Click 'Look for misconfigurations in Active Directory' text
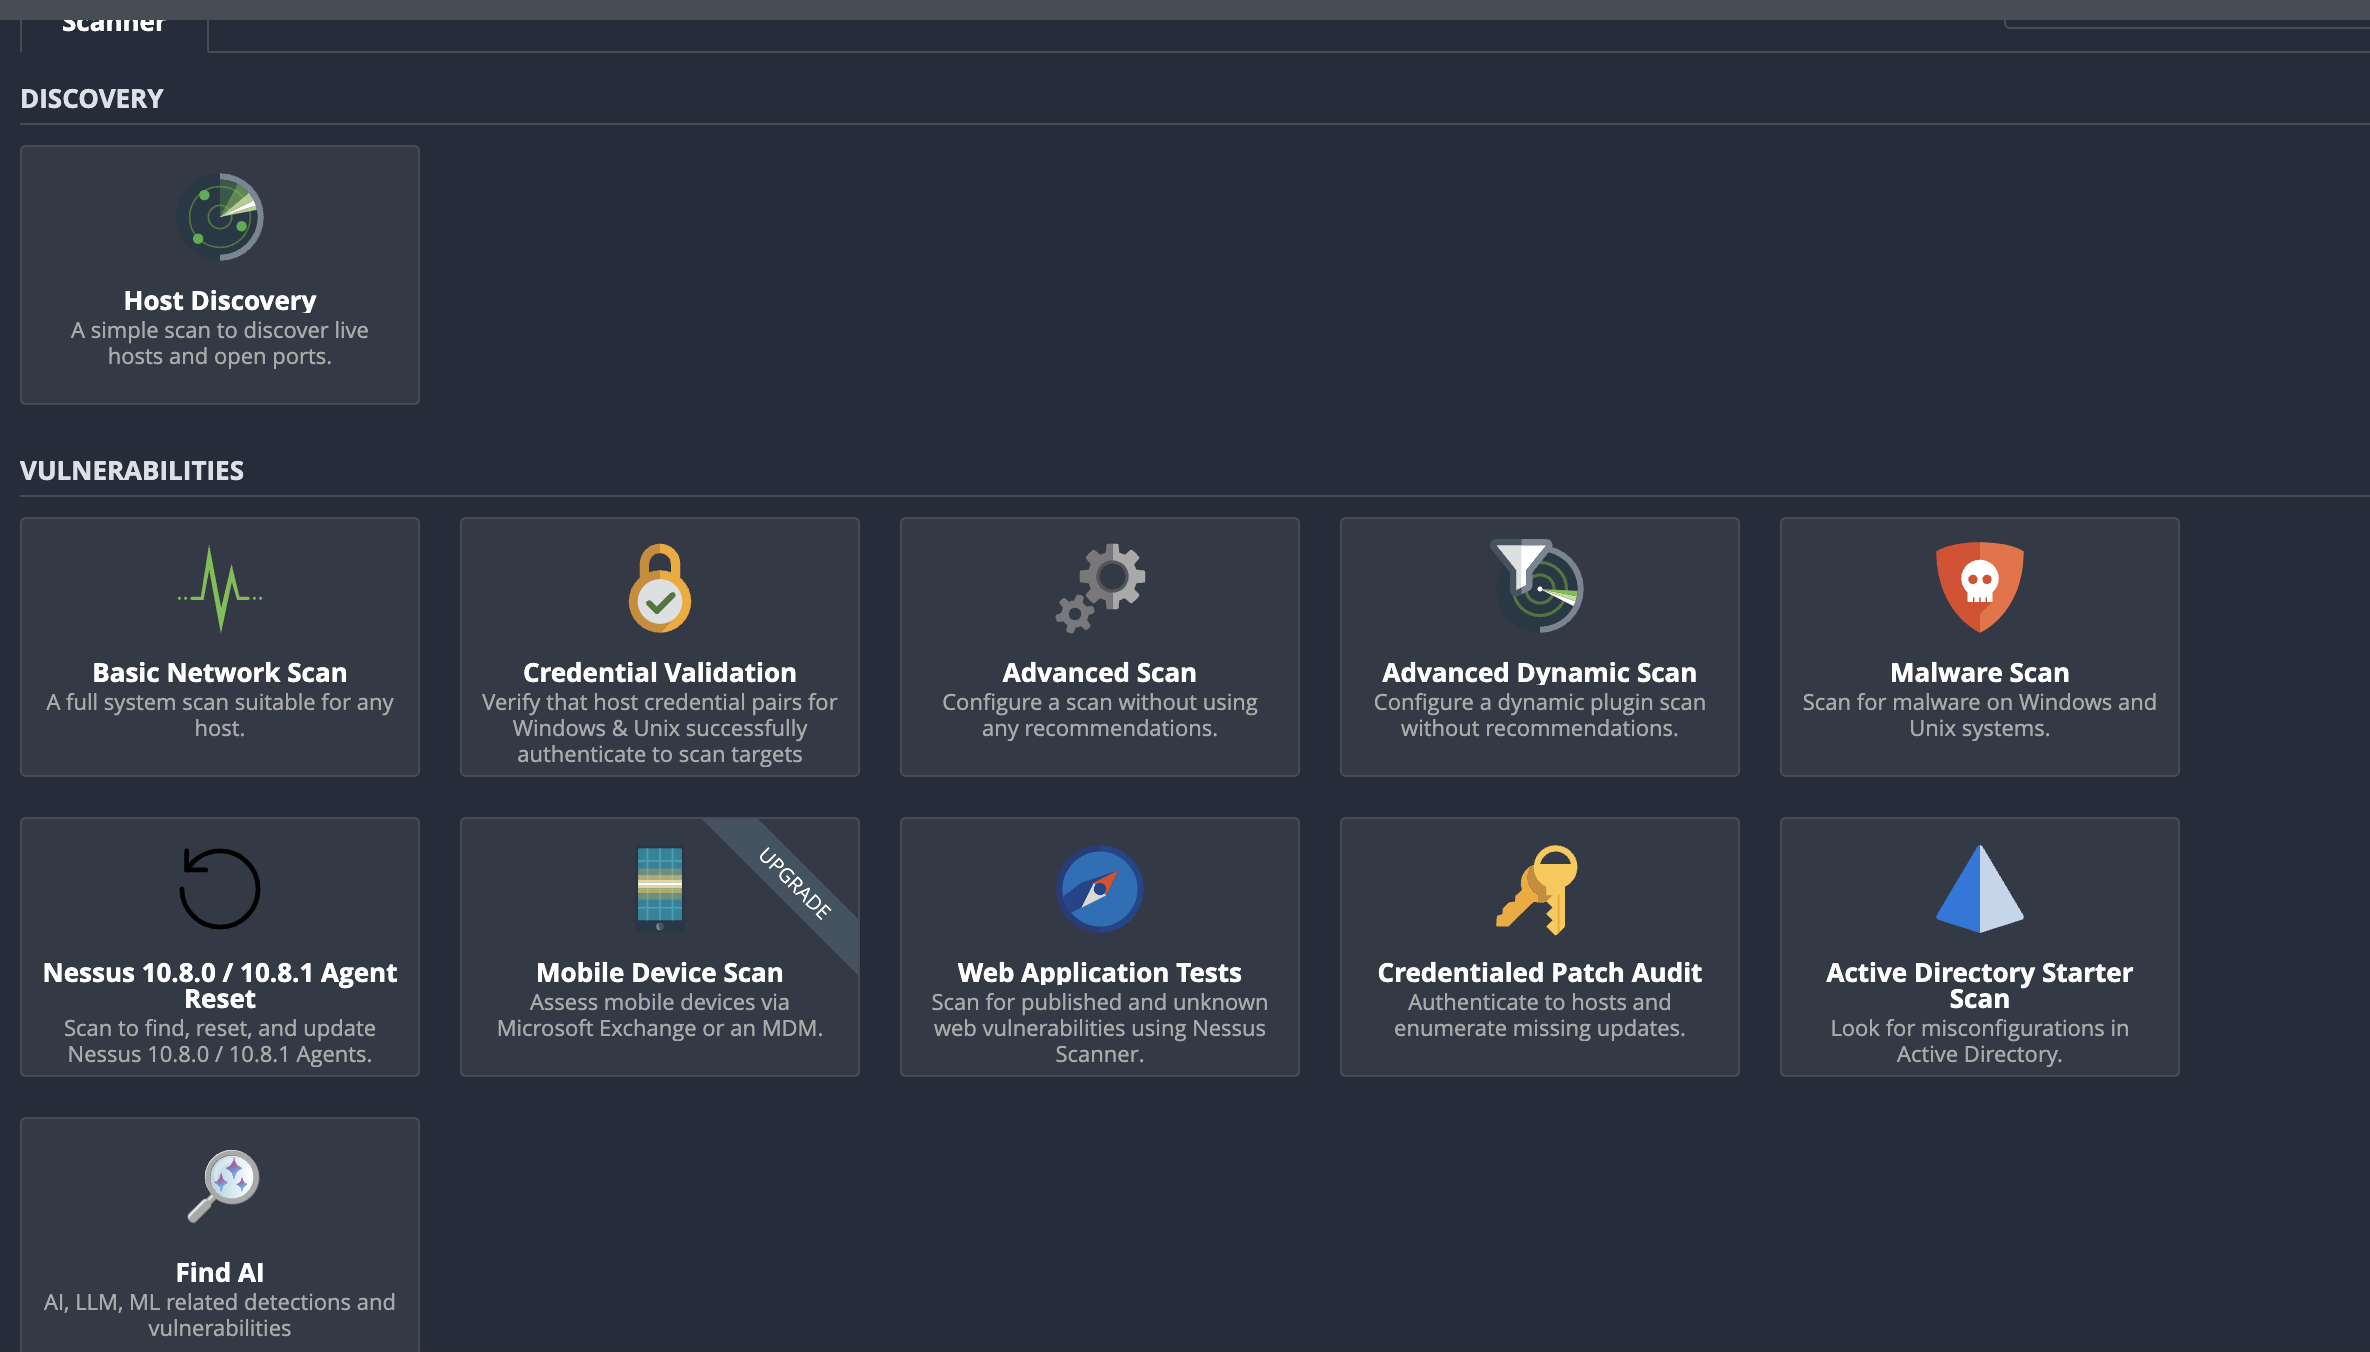This screenshot has height=1352, width=2370. pyautogui.click(x=1980, y=1041)
